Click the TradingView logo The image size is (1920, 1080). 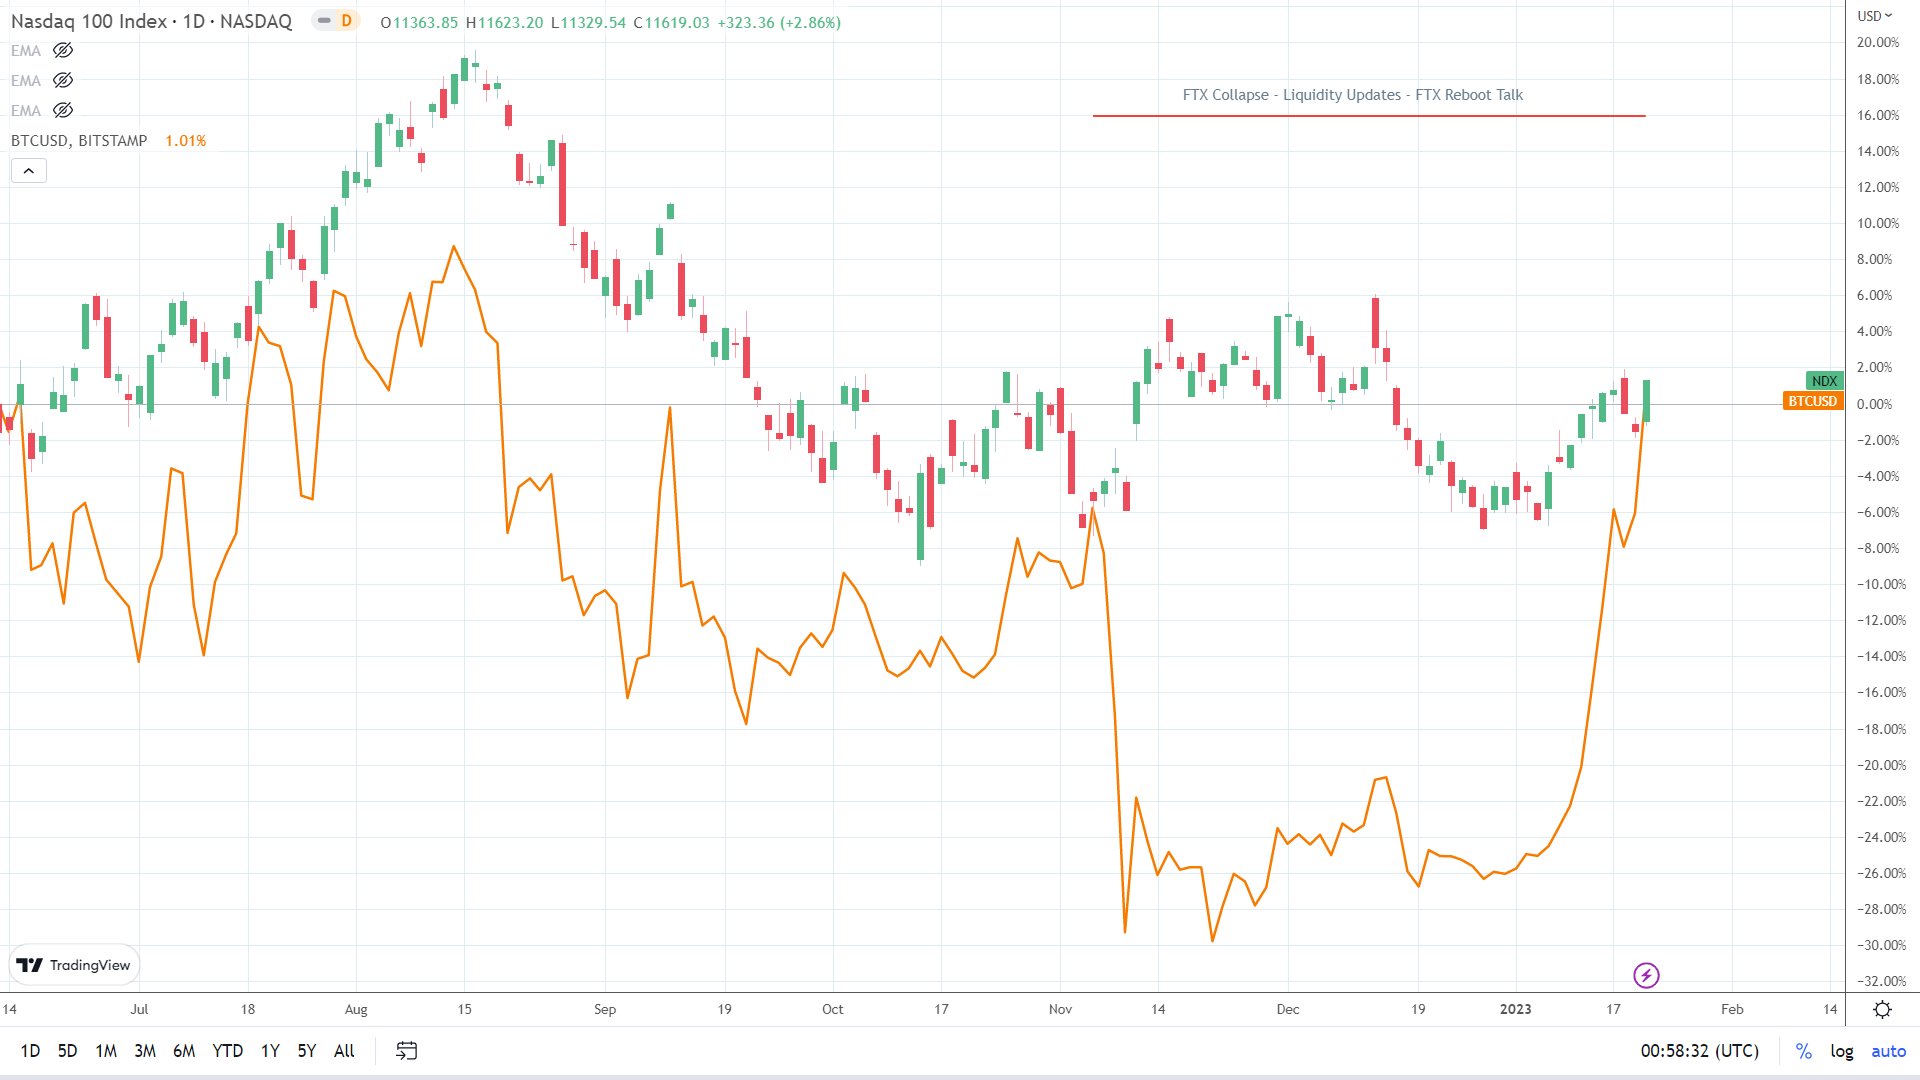click(x=74, y=965)
